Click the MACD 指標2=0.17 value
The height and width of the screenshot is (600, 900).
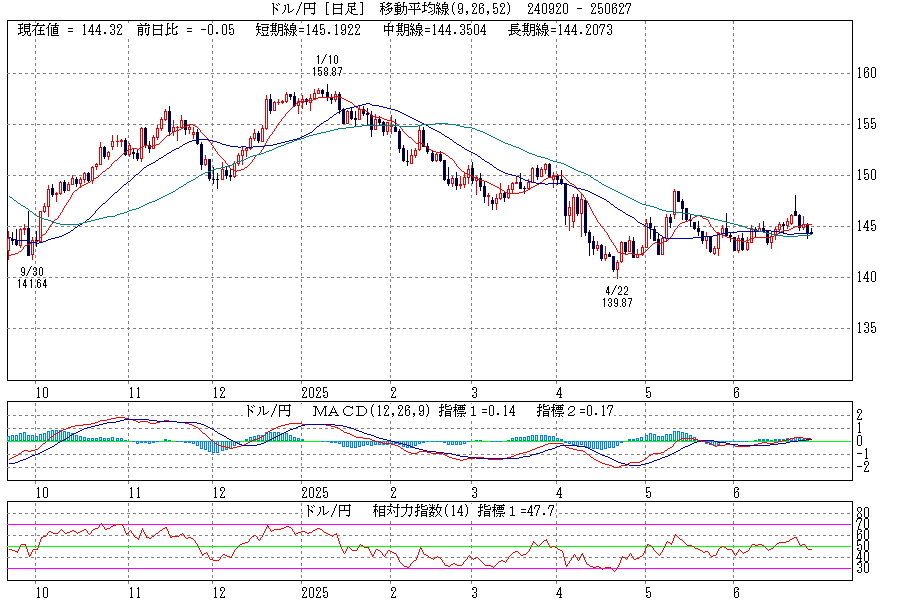point(578,411)
